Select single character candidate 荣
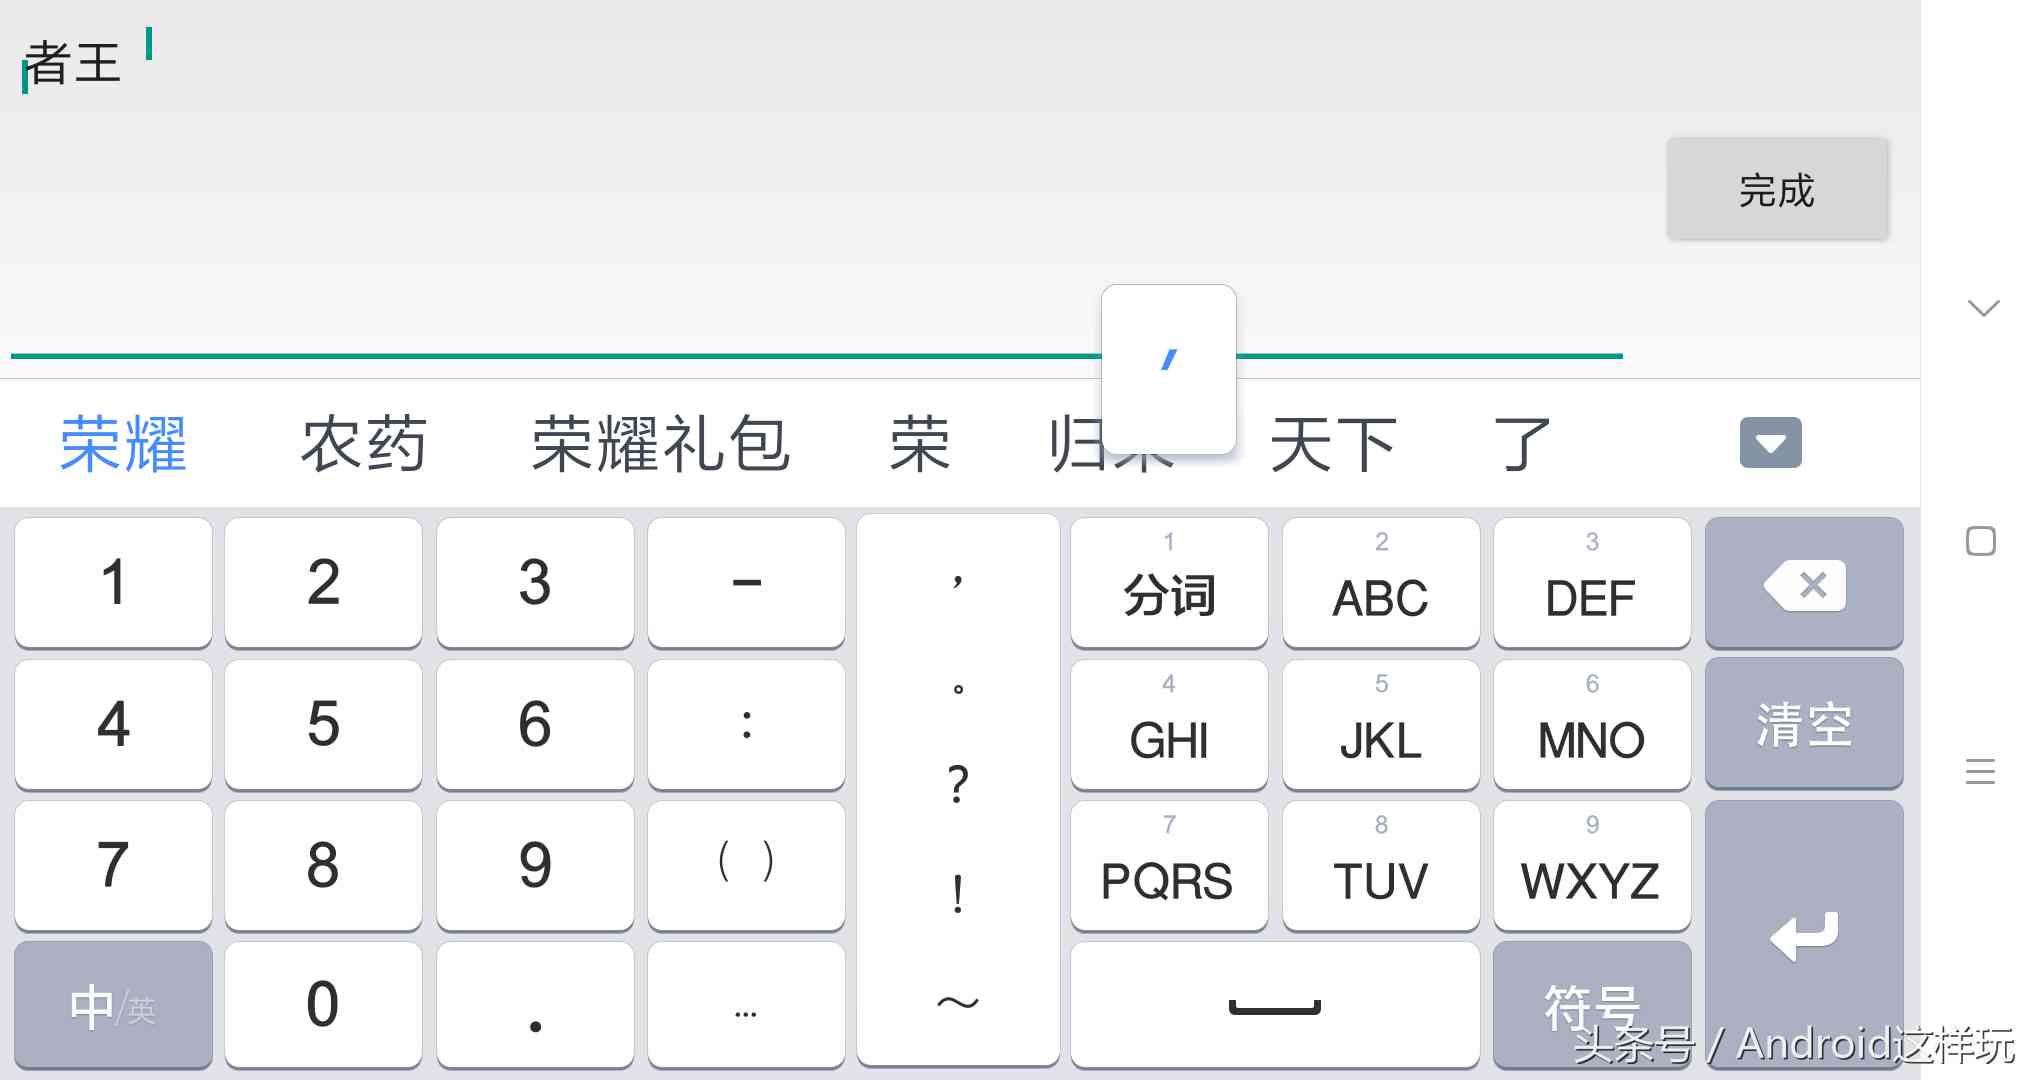This screenshot has width=2040, height=1080. (x=920, y=444)
